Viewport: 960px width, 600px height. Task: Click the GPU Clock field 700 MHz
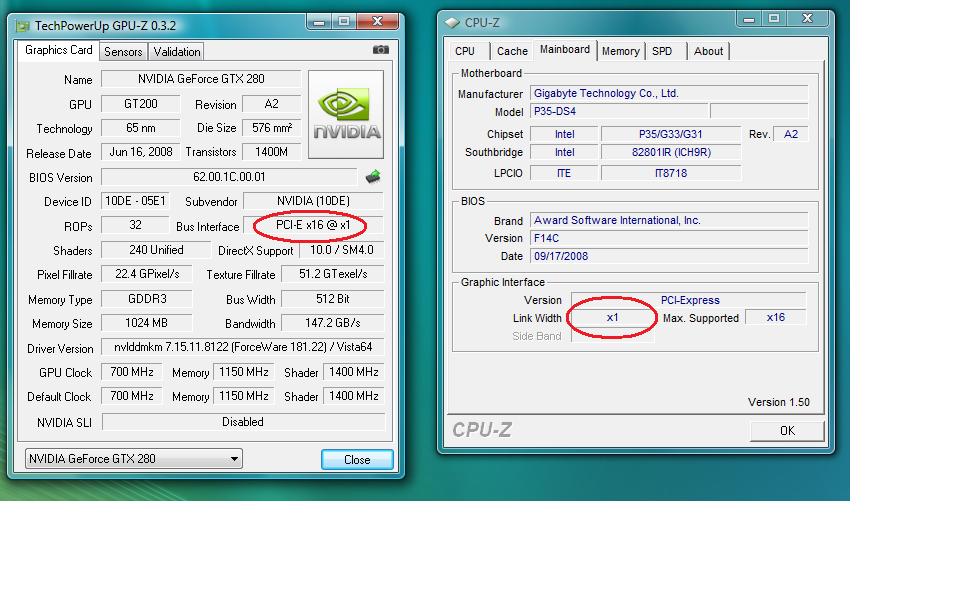point(132,372)
